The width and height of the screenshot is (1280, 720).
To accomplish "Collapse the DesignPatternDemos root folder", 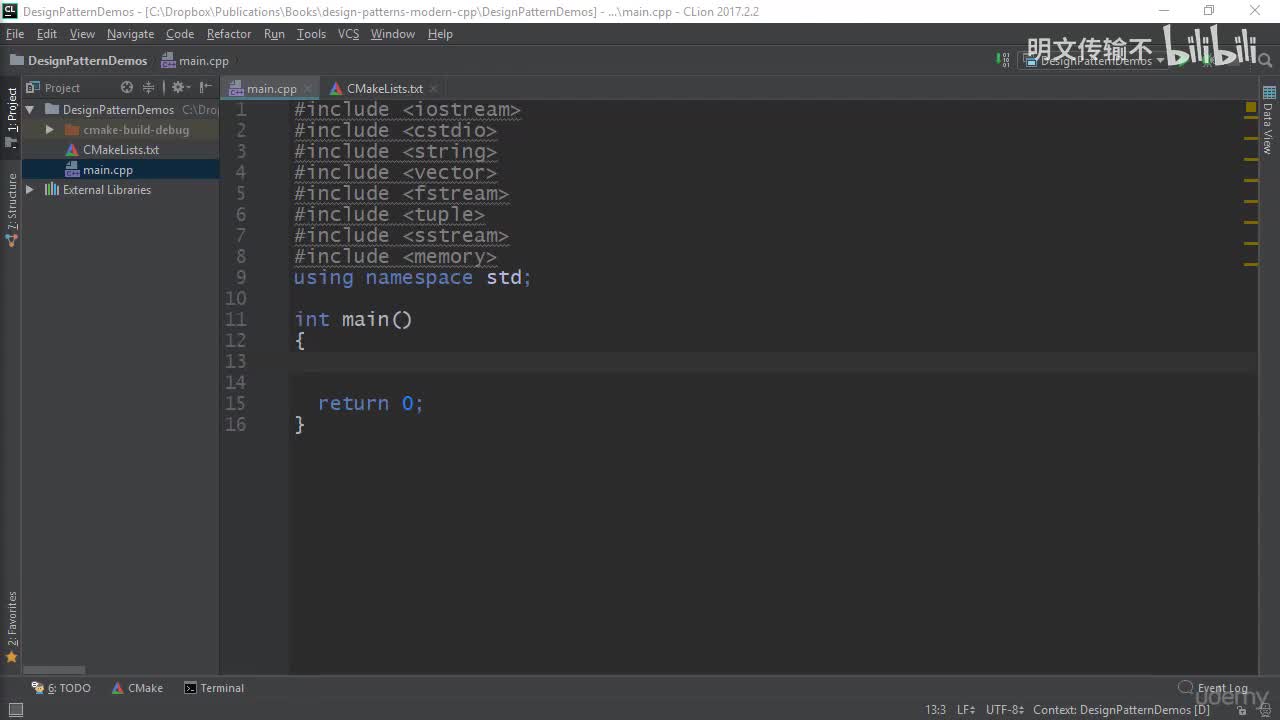I will click(x=30, y=110).
